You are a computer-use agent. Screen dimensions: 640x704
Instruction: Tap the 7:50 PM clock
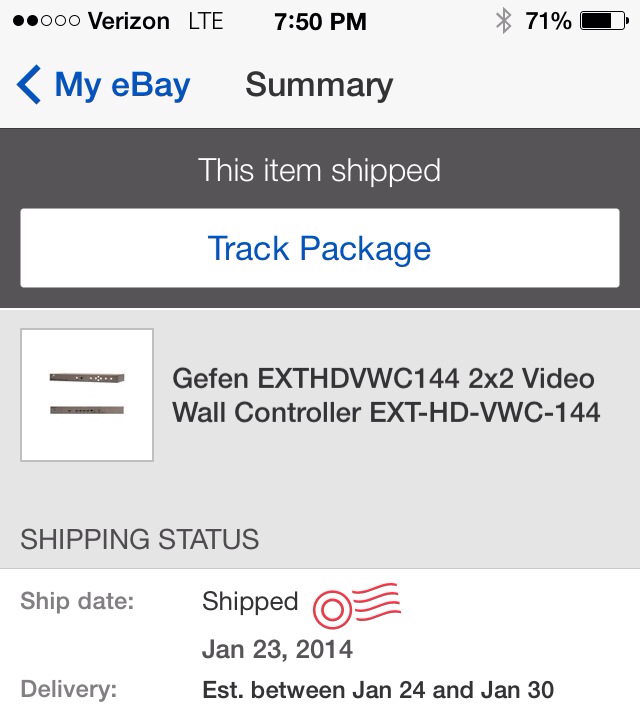(320, 21)
